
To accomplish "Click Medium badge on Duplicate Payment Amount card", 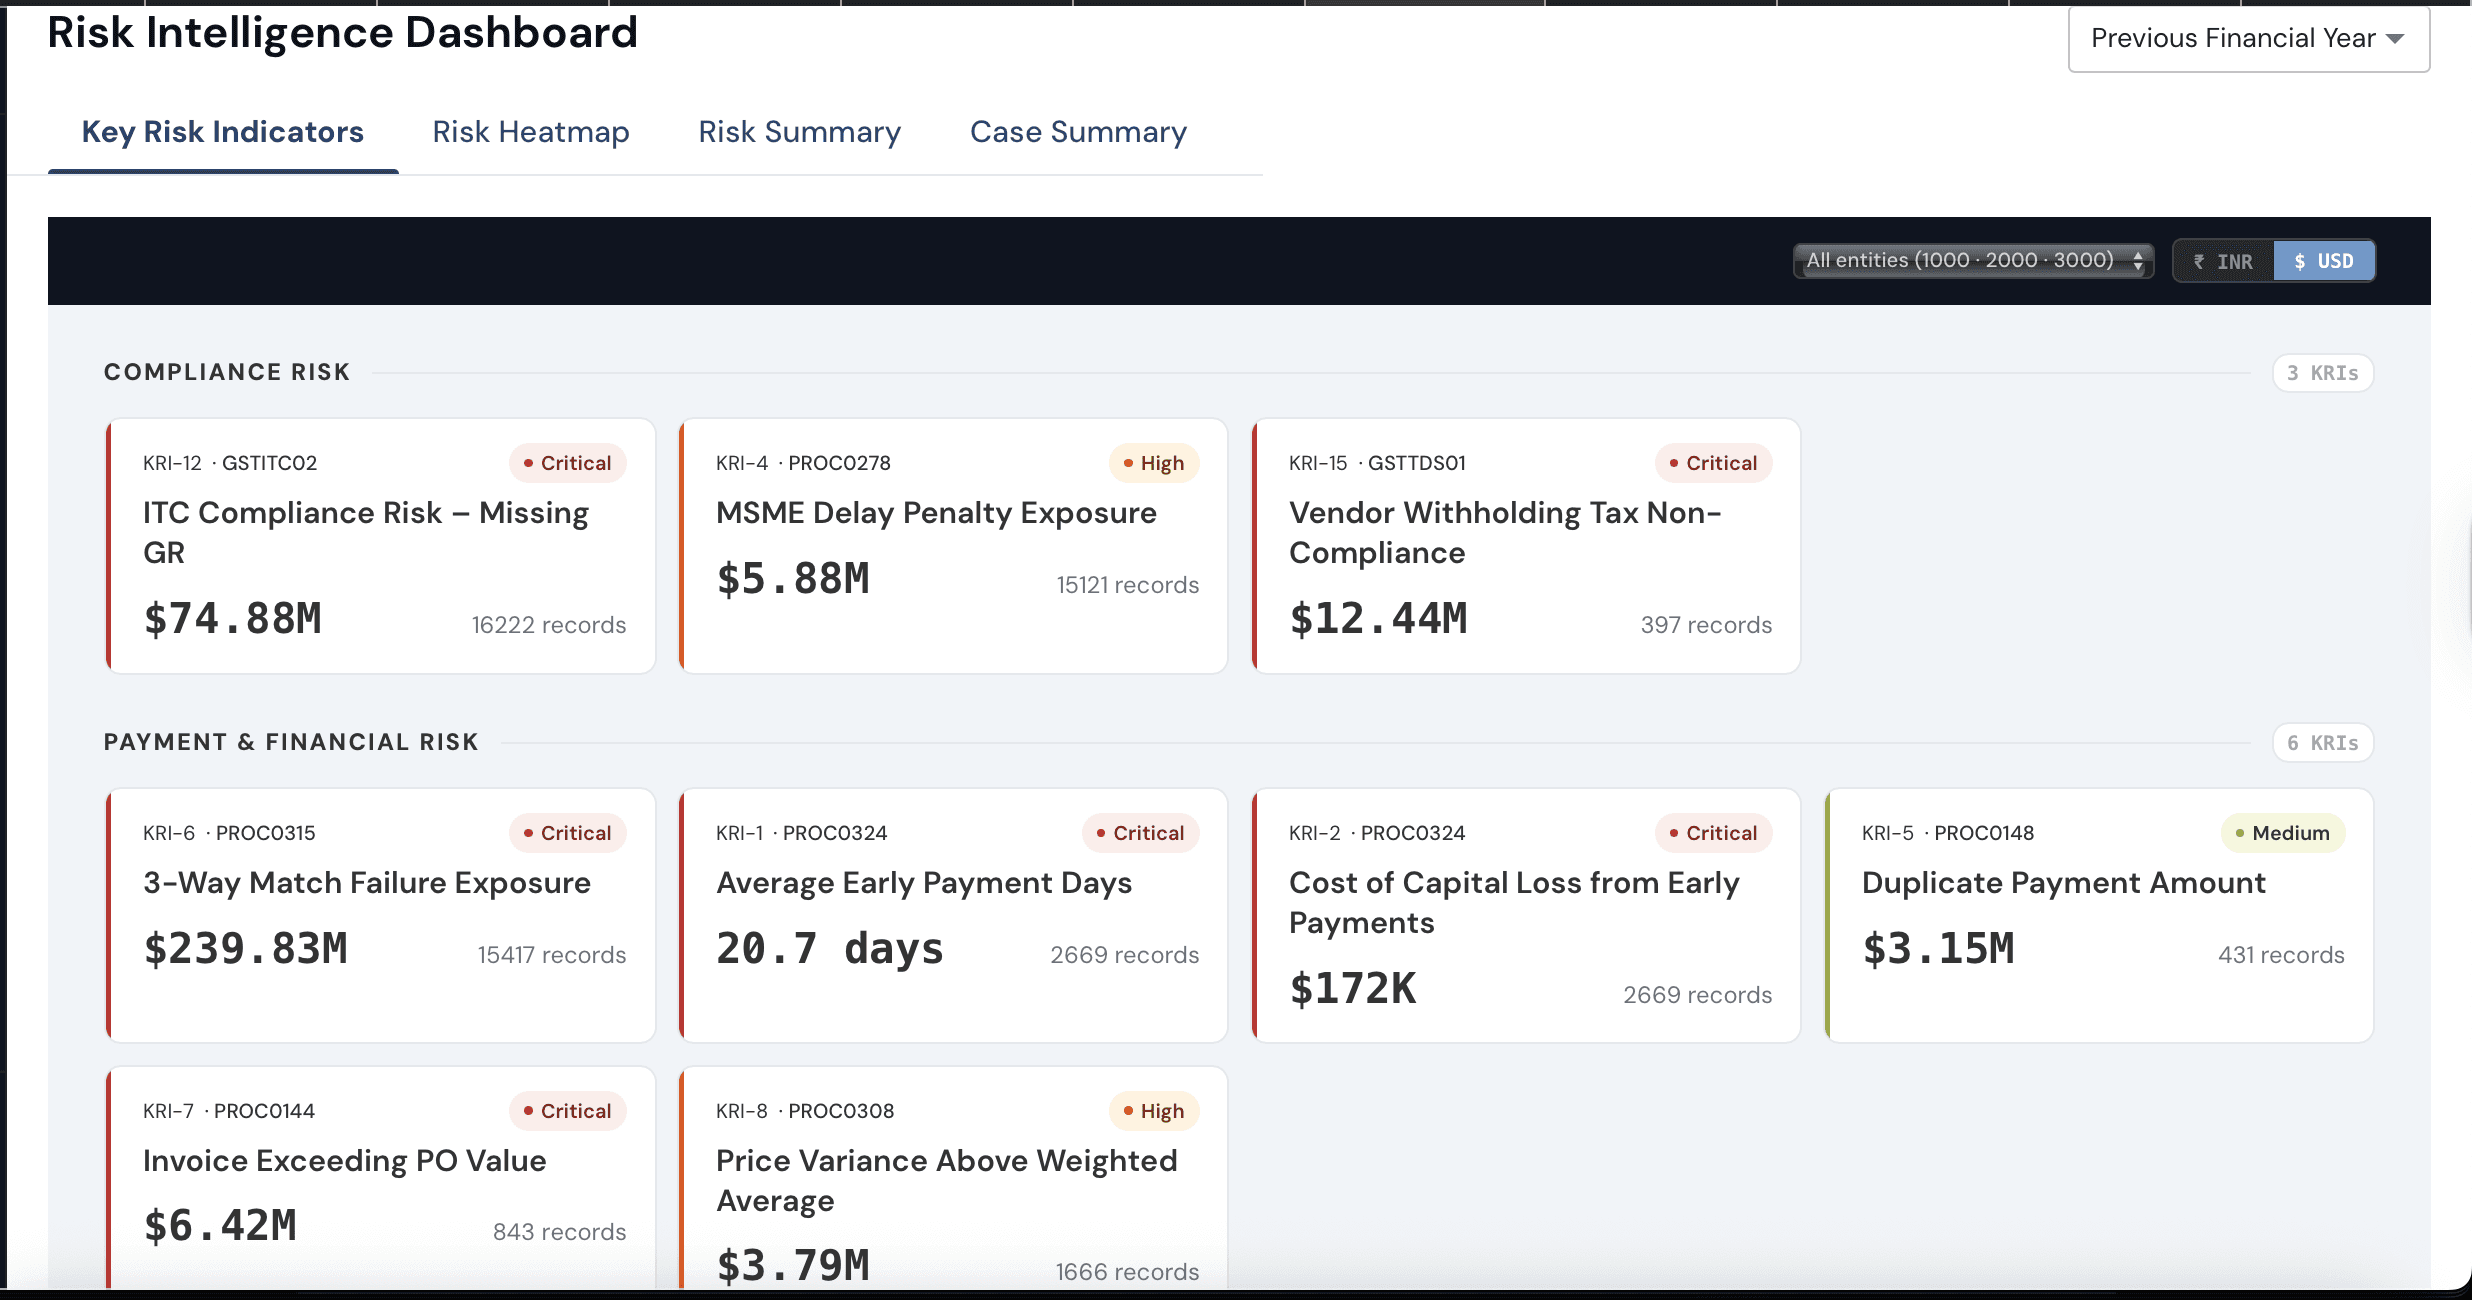I will [x=2282, y=833].
